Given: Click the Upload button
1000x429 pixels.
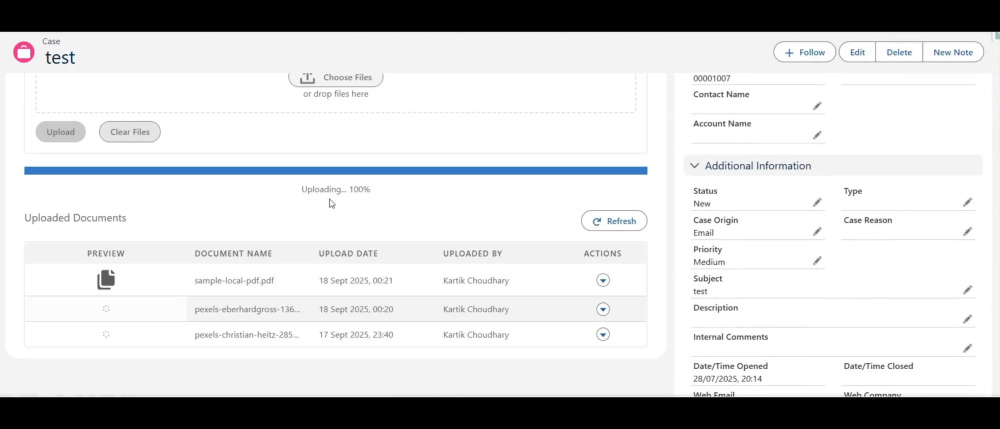Looking at the screenshot, I should click(61, 132).
